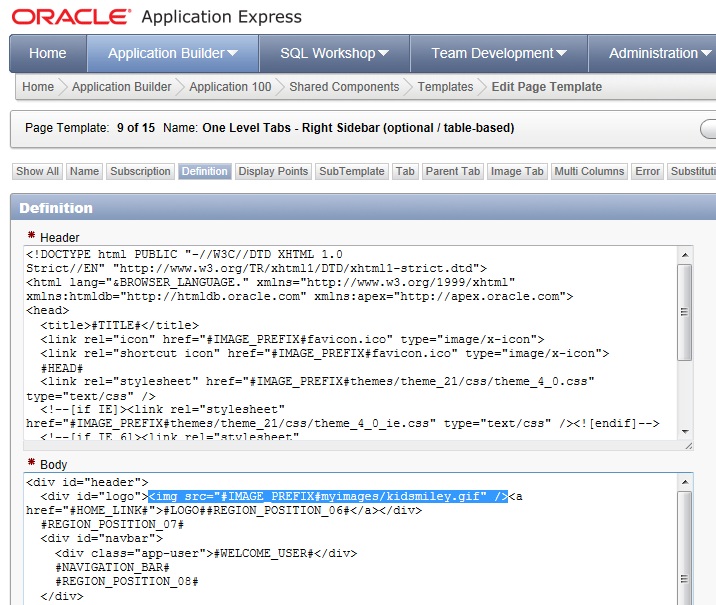Expand the Application Builder dropdown arrow
Screen dimensions: 716x605
pyautogui.click(x=232, y=53)
